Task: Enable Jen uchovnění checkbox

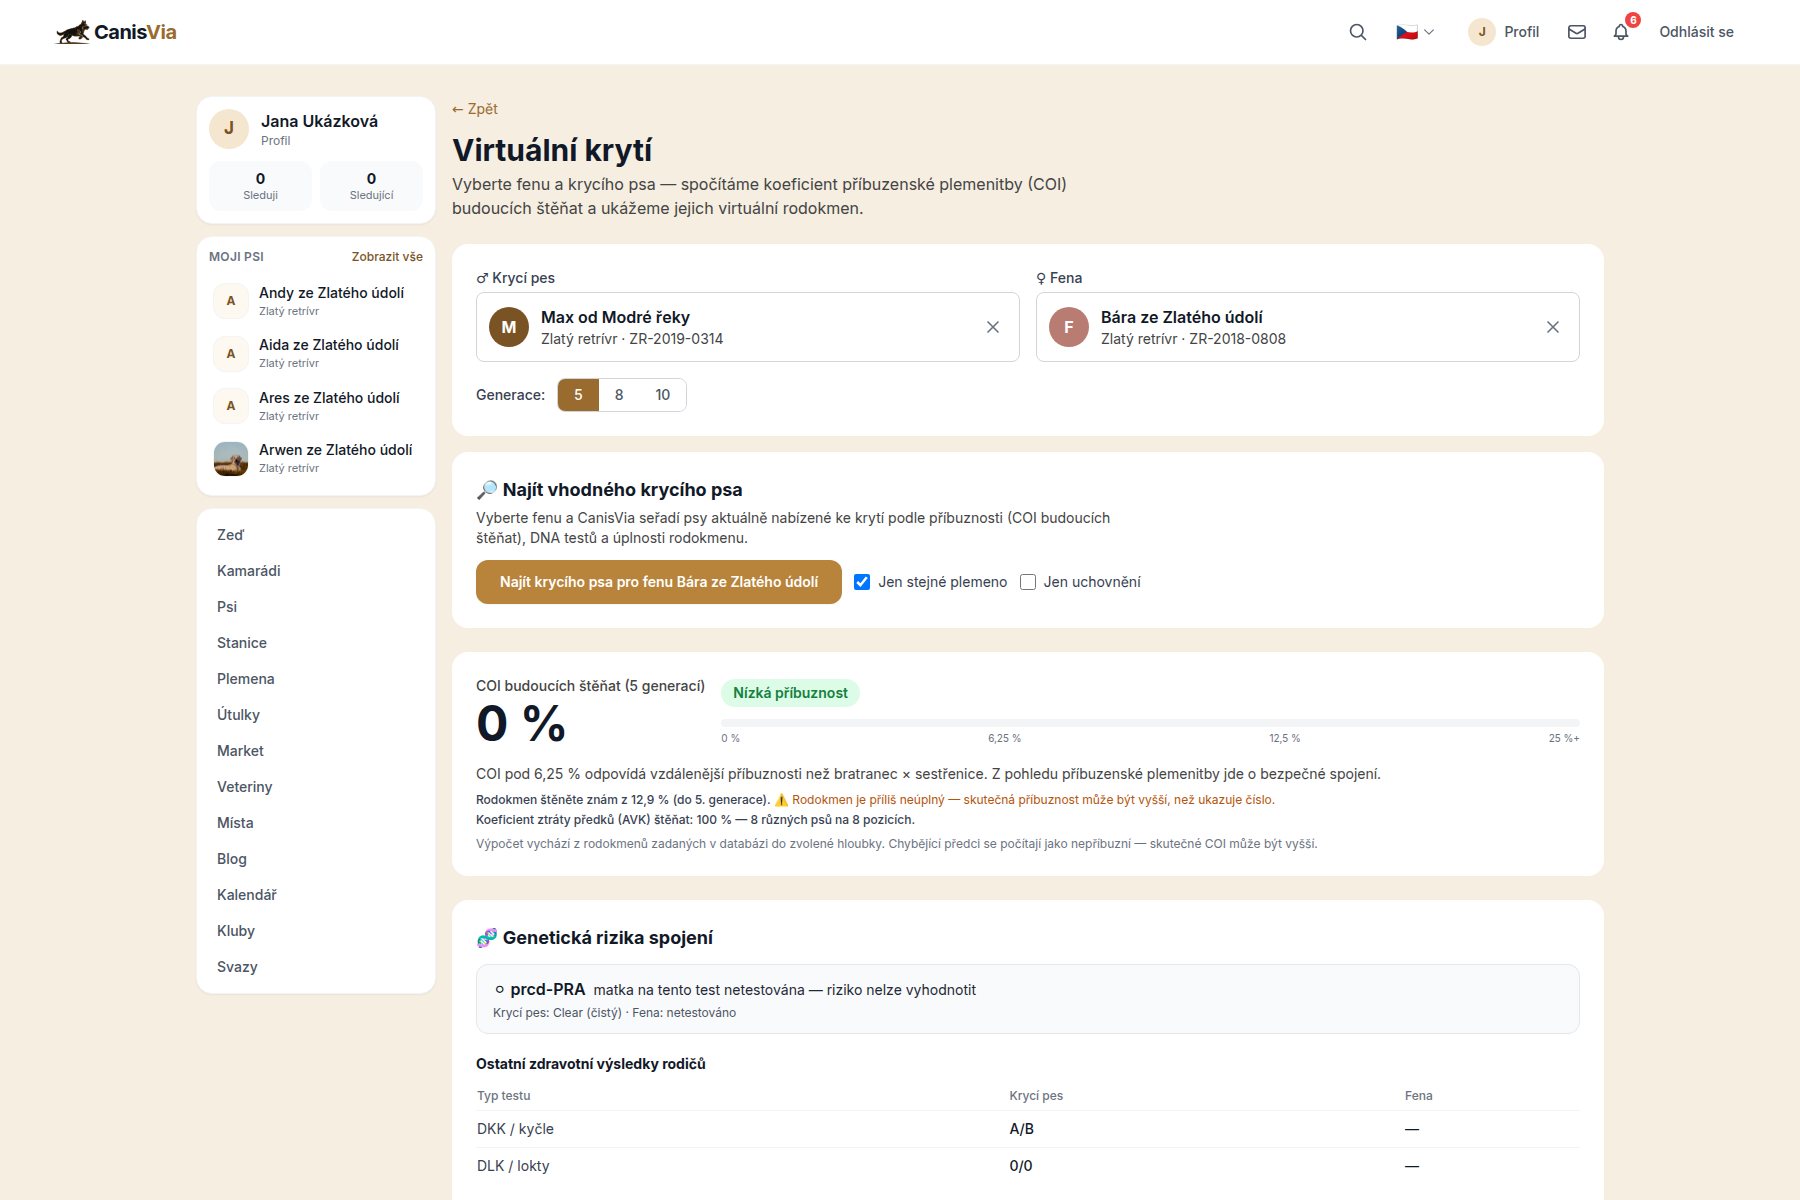Action: click(x=1028, y=582)
